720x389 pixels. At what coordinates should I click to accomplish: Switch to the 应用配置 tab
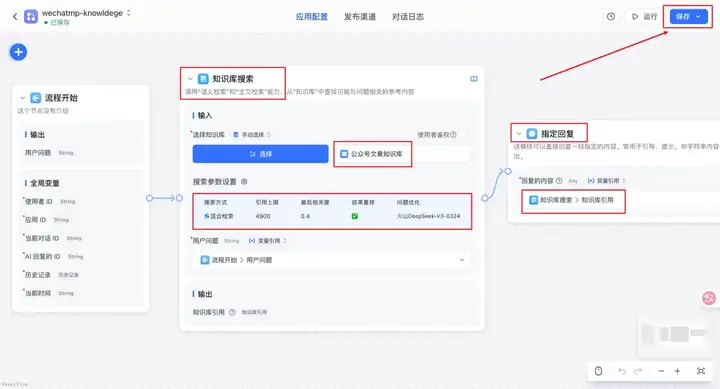(x=312, y=17)
